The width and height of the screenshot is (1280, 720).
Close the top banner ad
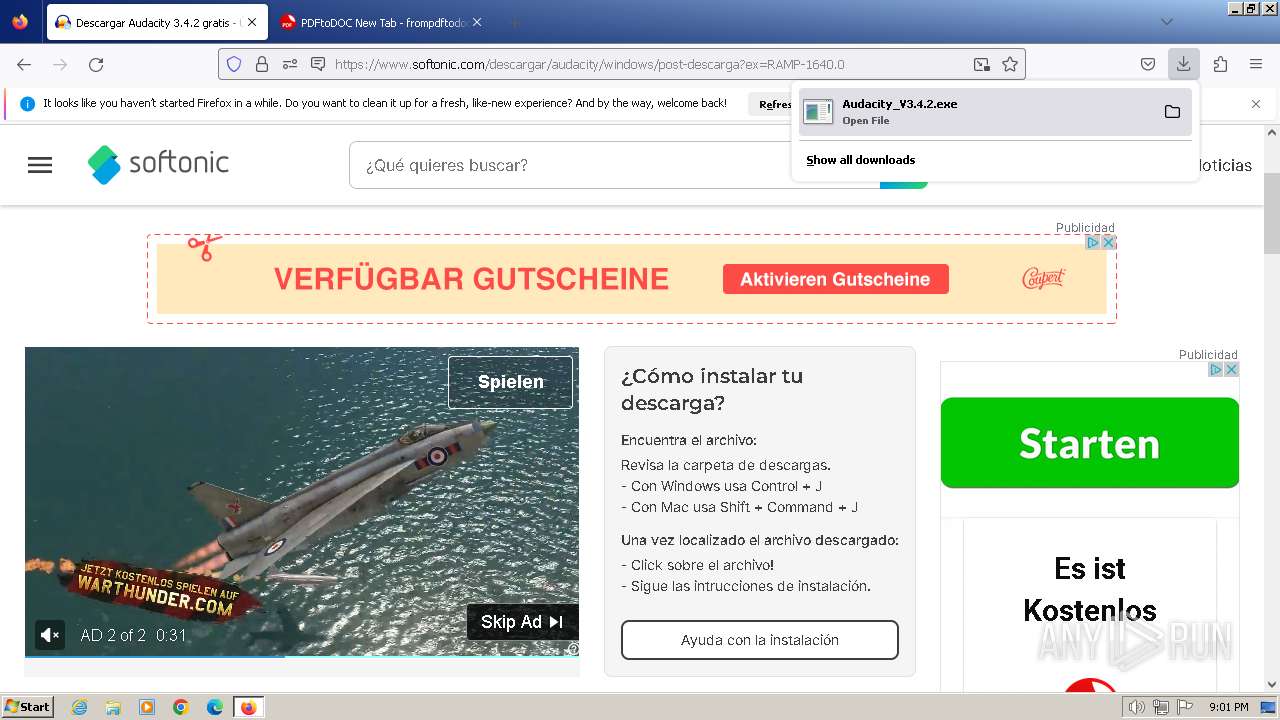point(1107,242)
